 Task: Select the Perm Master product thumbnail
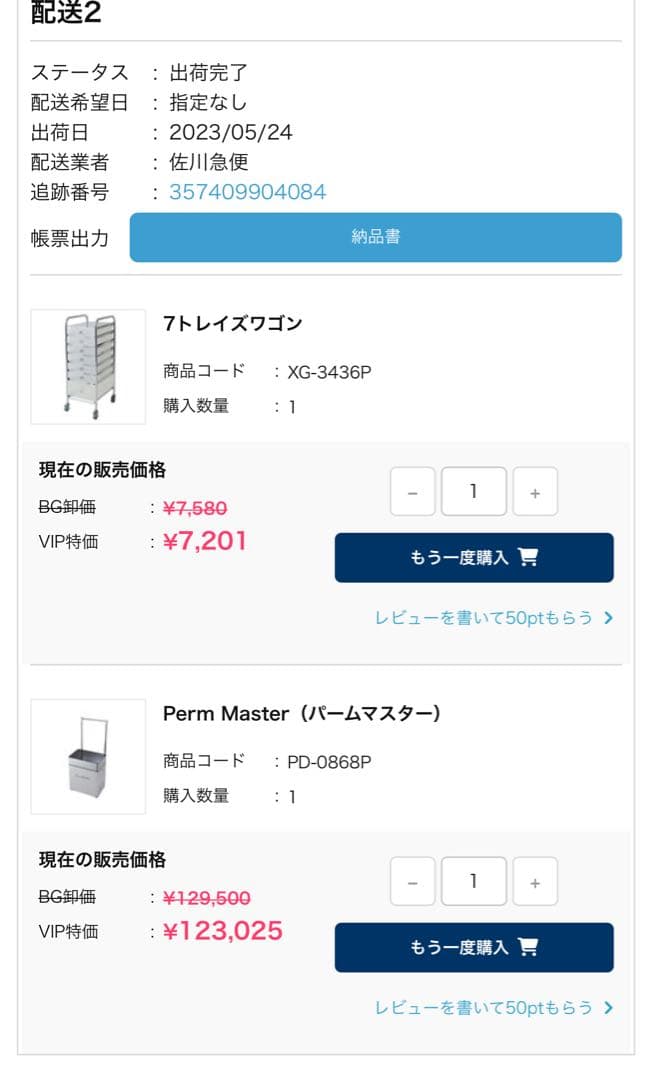pos(88,756)
